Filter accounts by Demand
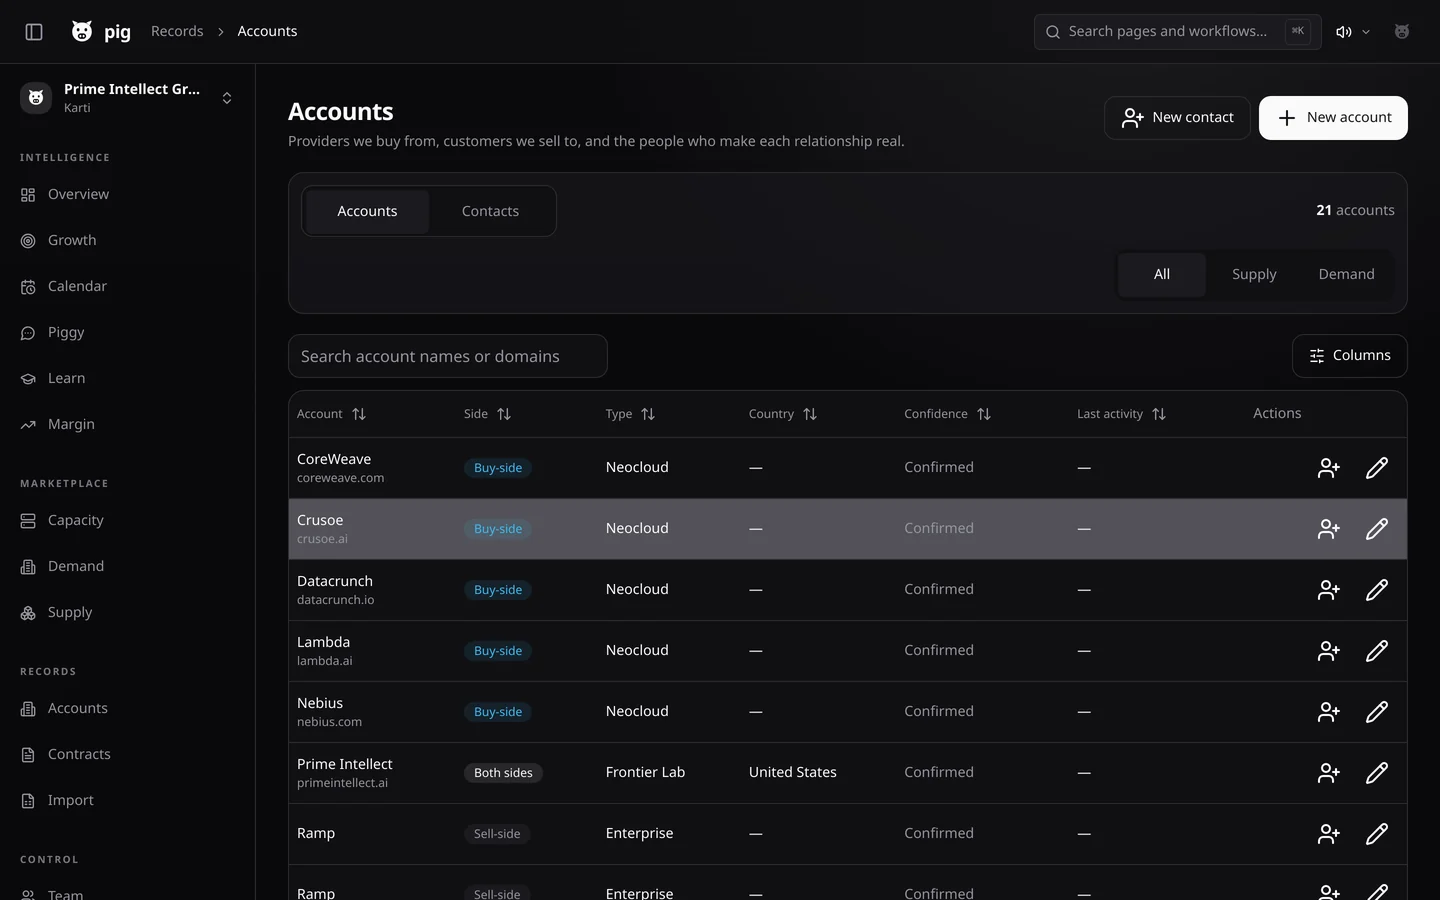1440x900 pixels. [x=1346, y=274]
